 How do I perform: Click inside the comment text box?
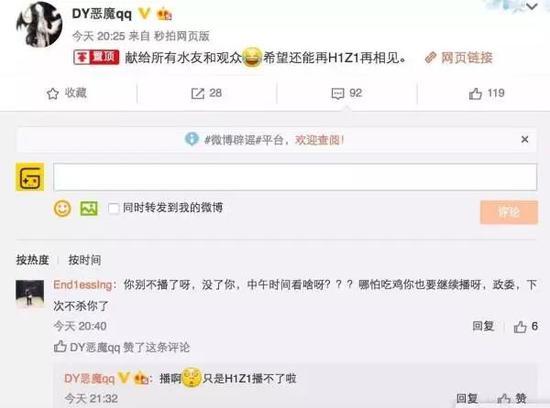click(295, 177)
